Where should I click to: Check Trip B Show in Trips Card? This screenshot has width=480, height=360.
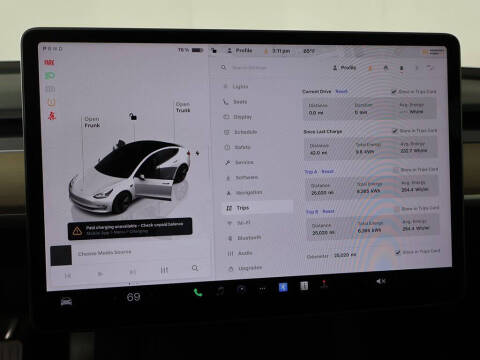pyautogui.click(x=396, y=209)
